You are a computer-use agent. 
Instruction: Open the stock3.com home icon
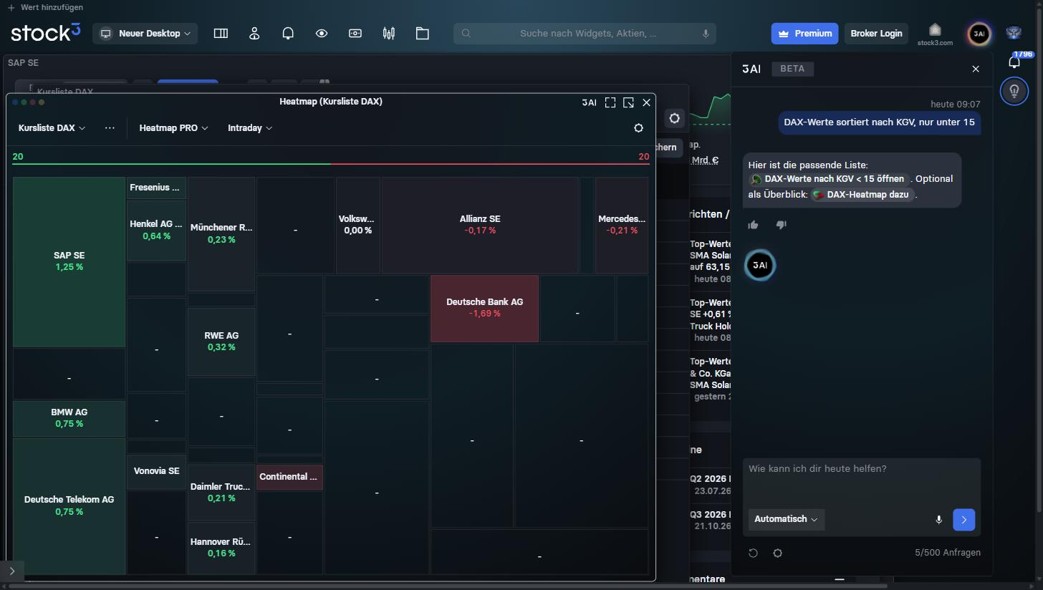click(x=935, y=33)
